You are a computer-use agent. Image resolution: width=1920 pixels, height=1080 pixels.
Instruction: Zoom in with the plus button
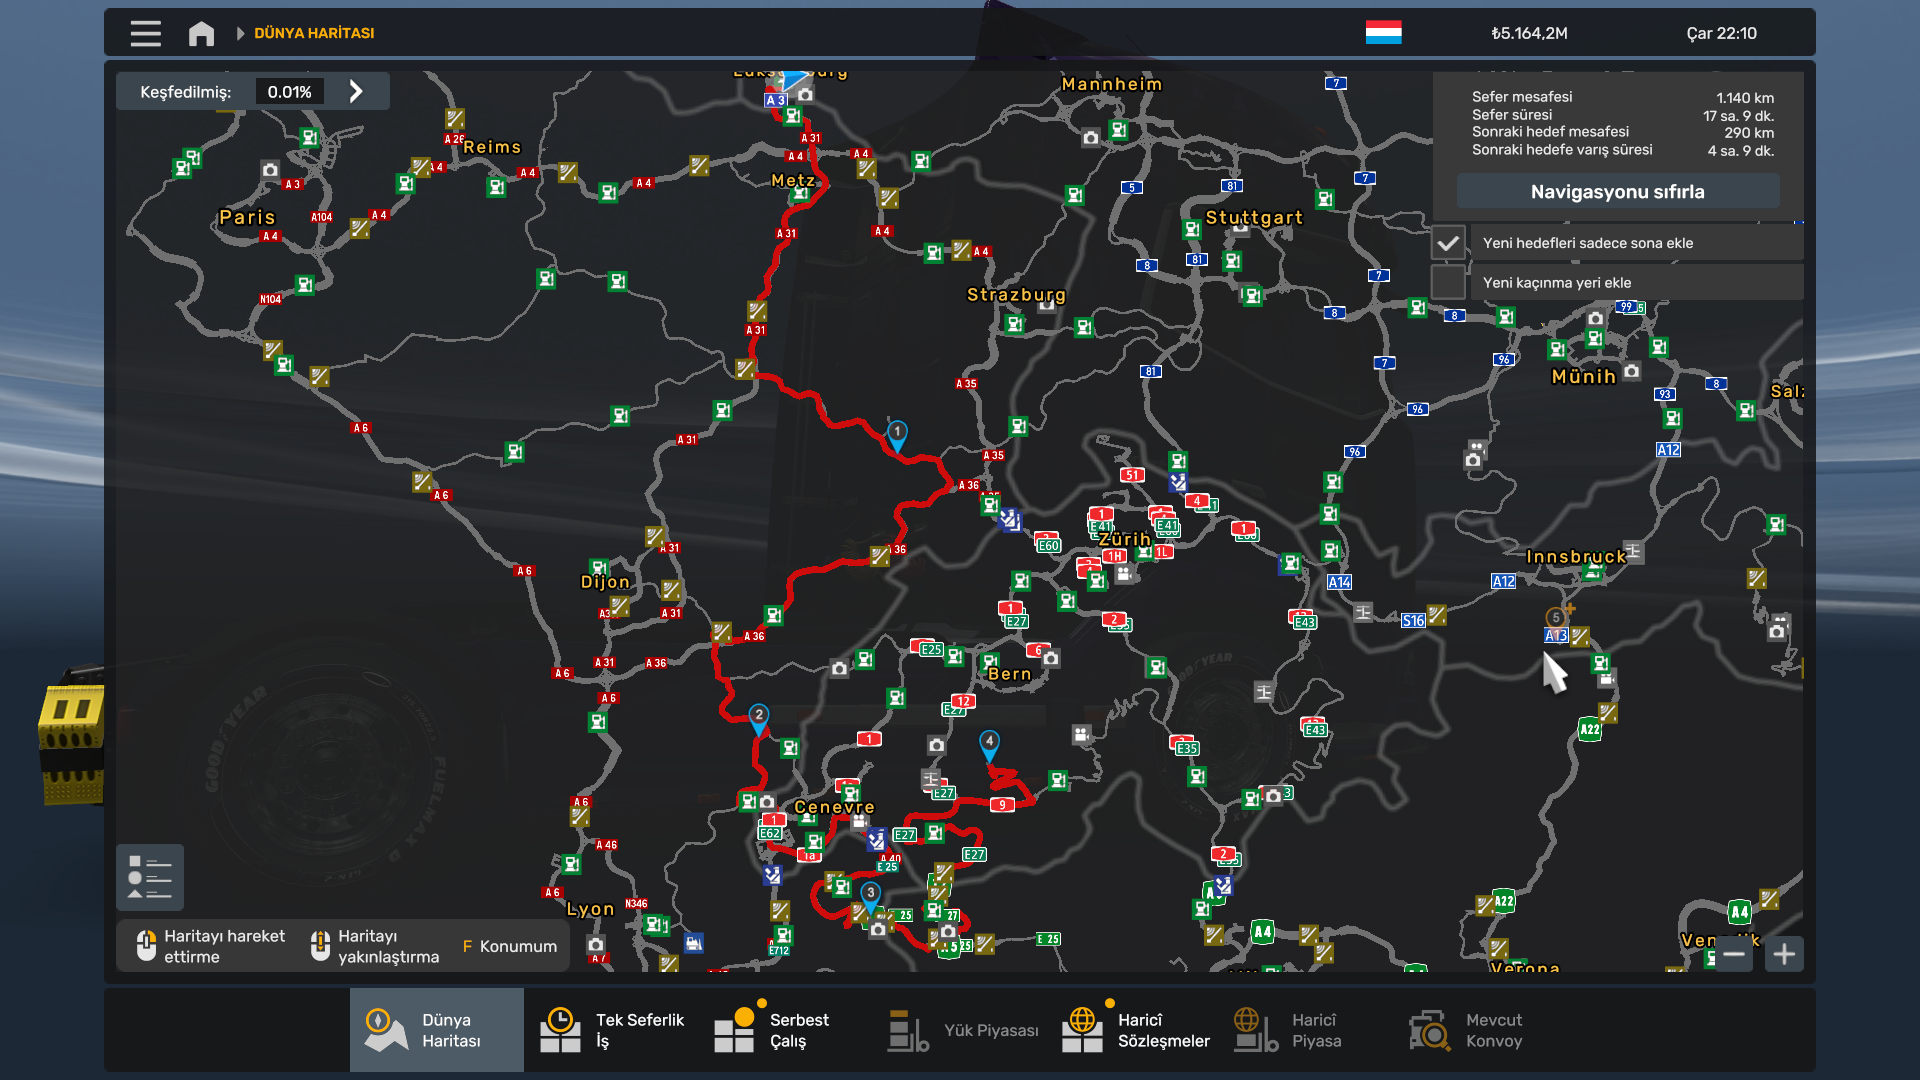pyautogui.click(x=1784, y=954)
